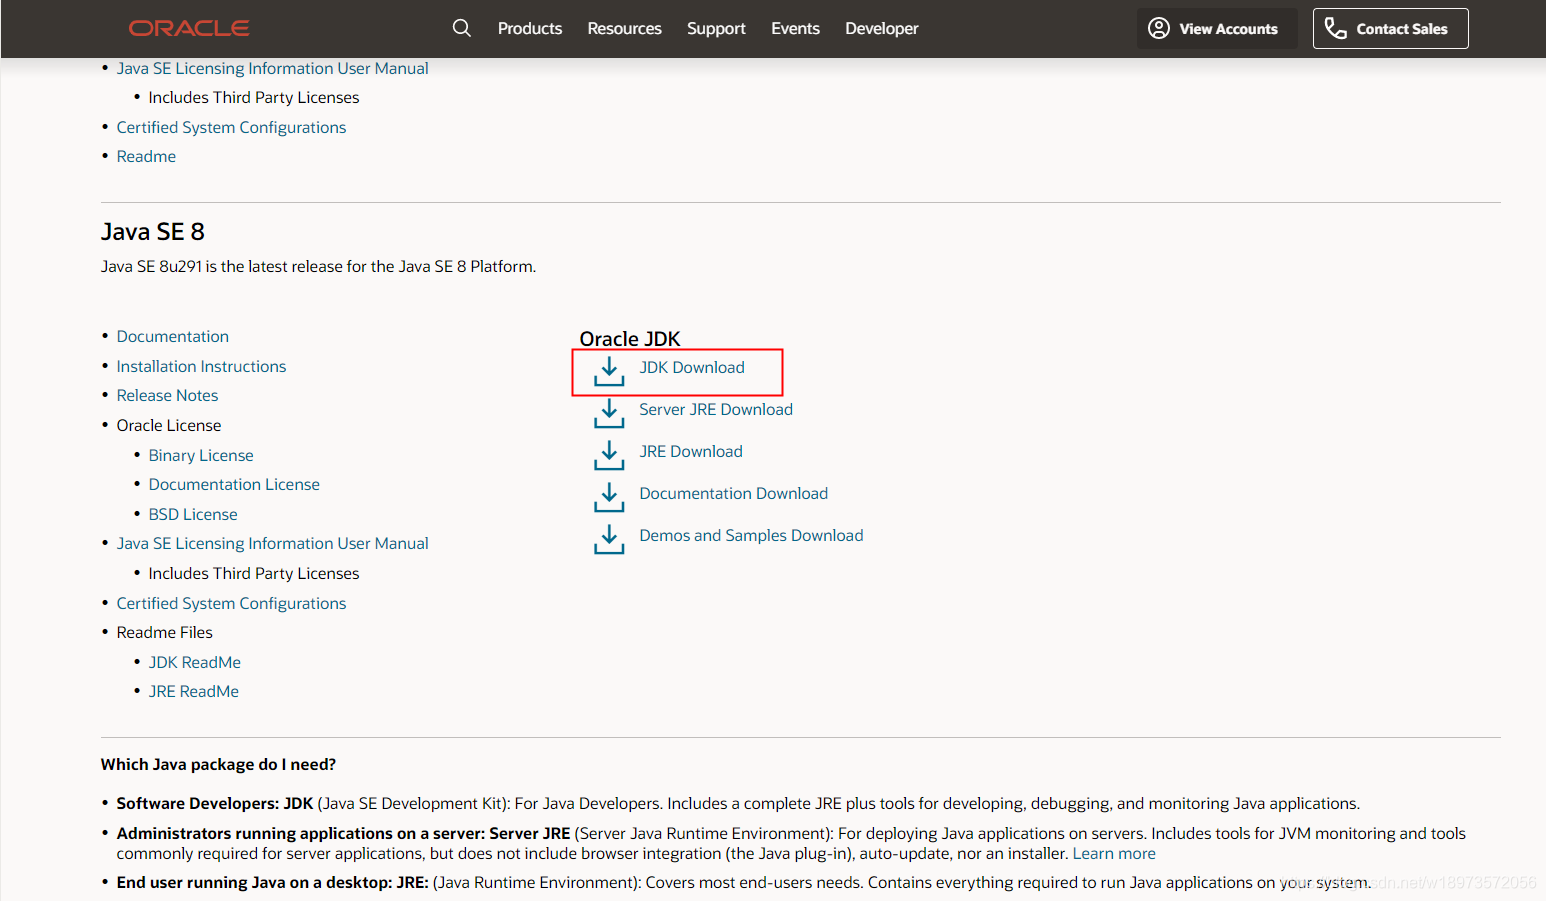Open the Resources menu

point(624,28)
